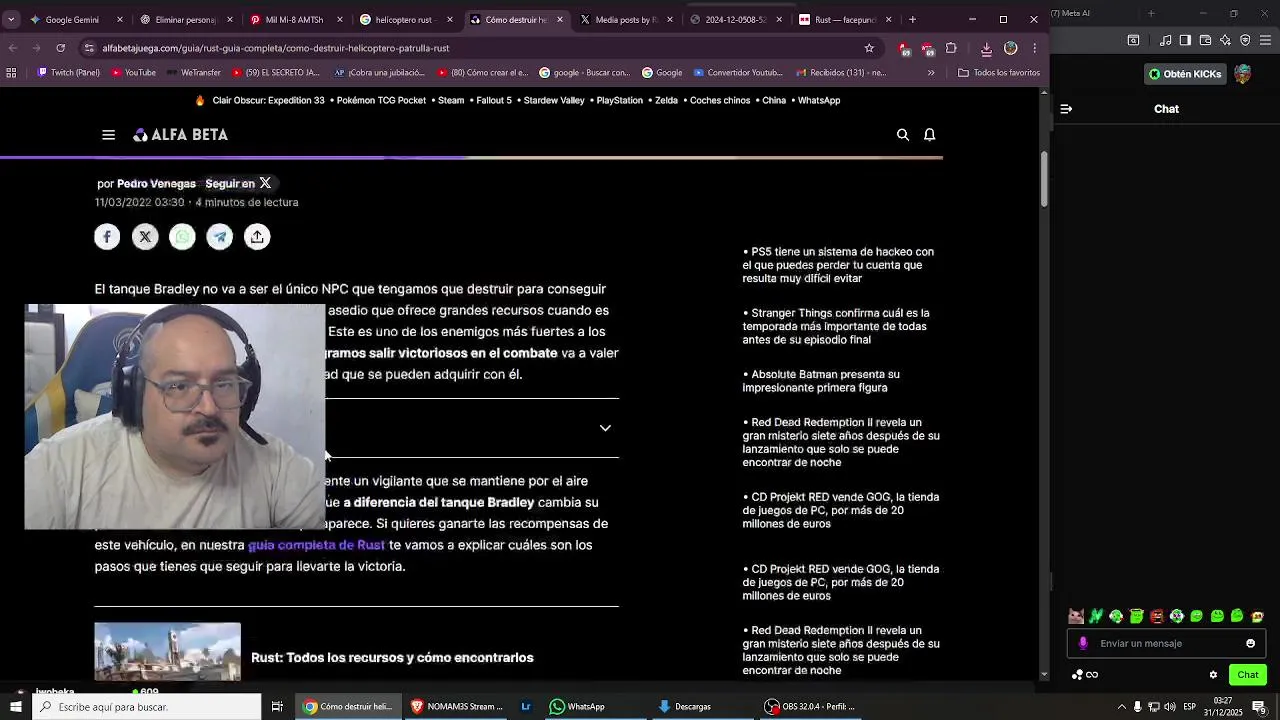Screen dimensions: 1280x720
Task: Follow Pedro Venegas on X
Action: pos(238,184)
